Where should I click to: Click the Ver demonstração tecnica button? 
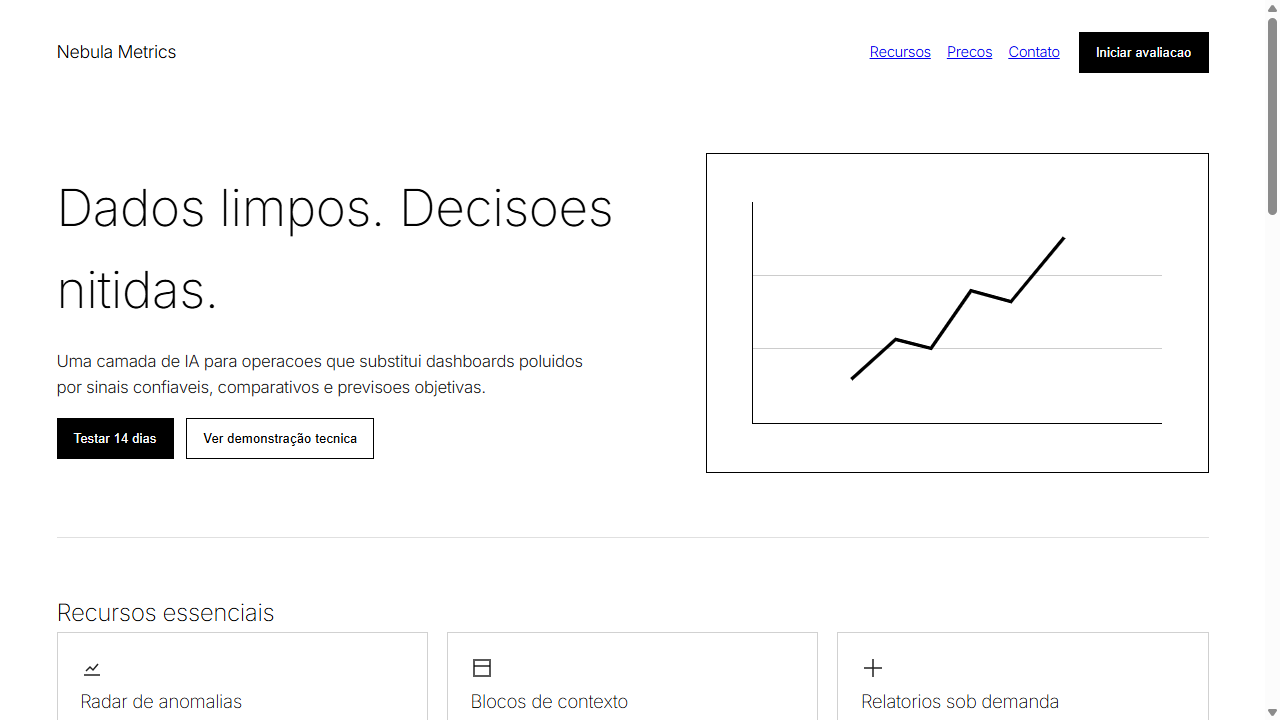(x=280, y=438)
